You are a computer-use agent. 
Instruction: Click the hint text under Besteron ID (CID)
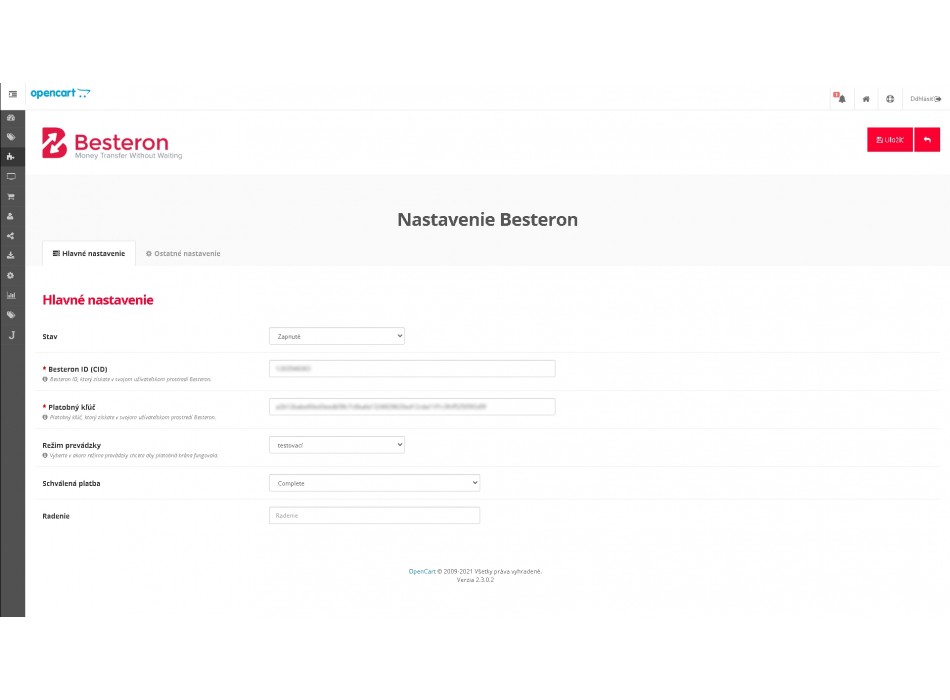[x=130, y=379]
